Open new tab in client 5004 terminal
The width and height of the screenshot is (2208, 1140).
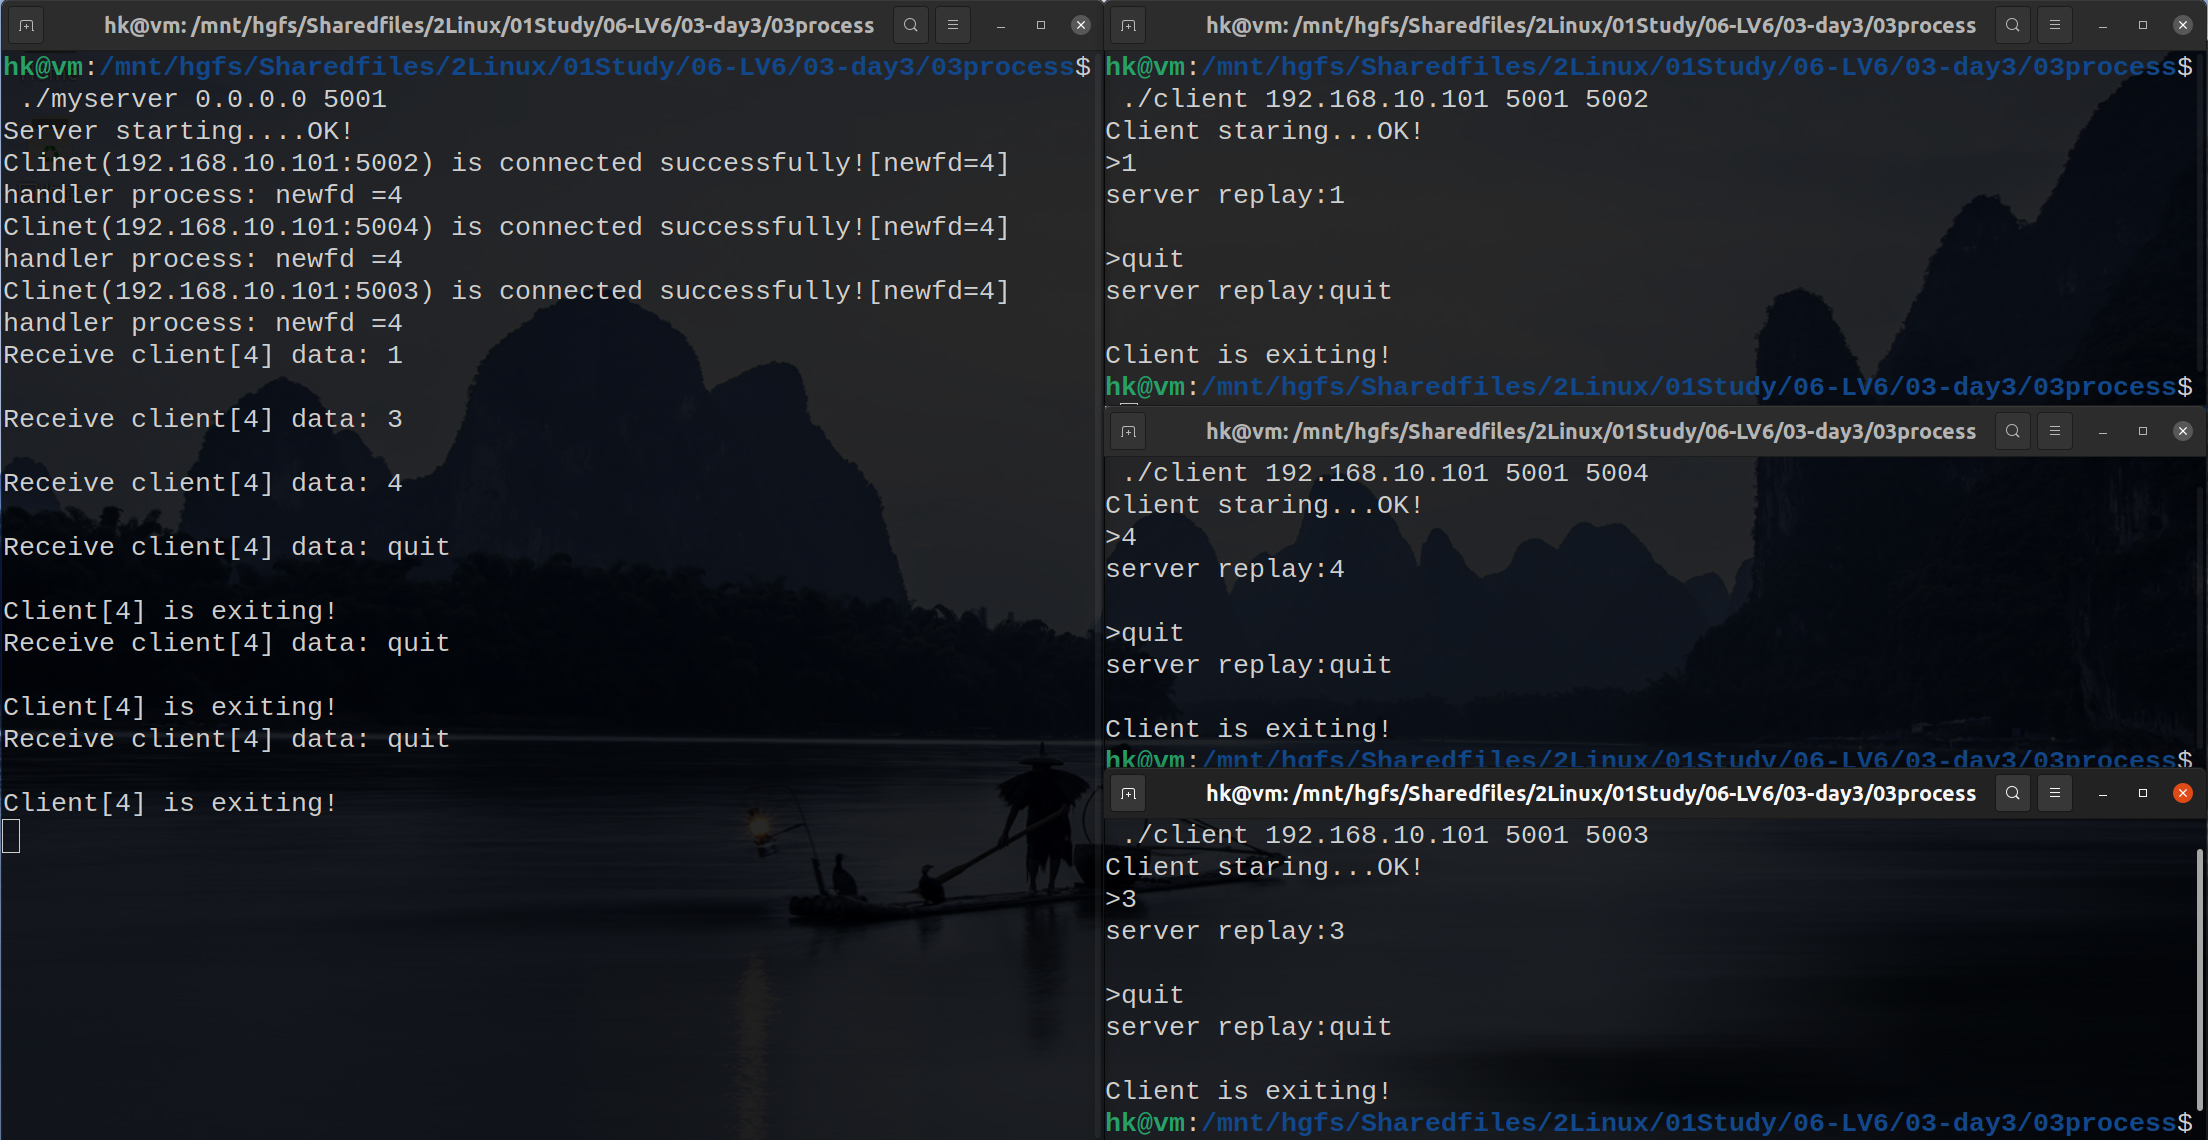click(1129, 431)
